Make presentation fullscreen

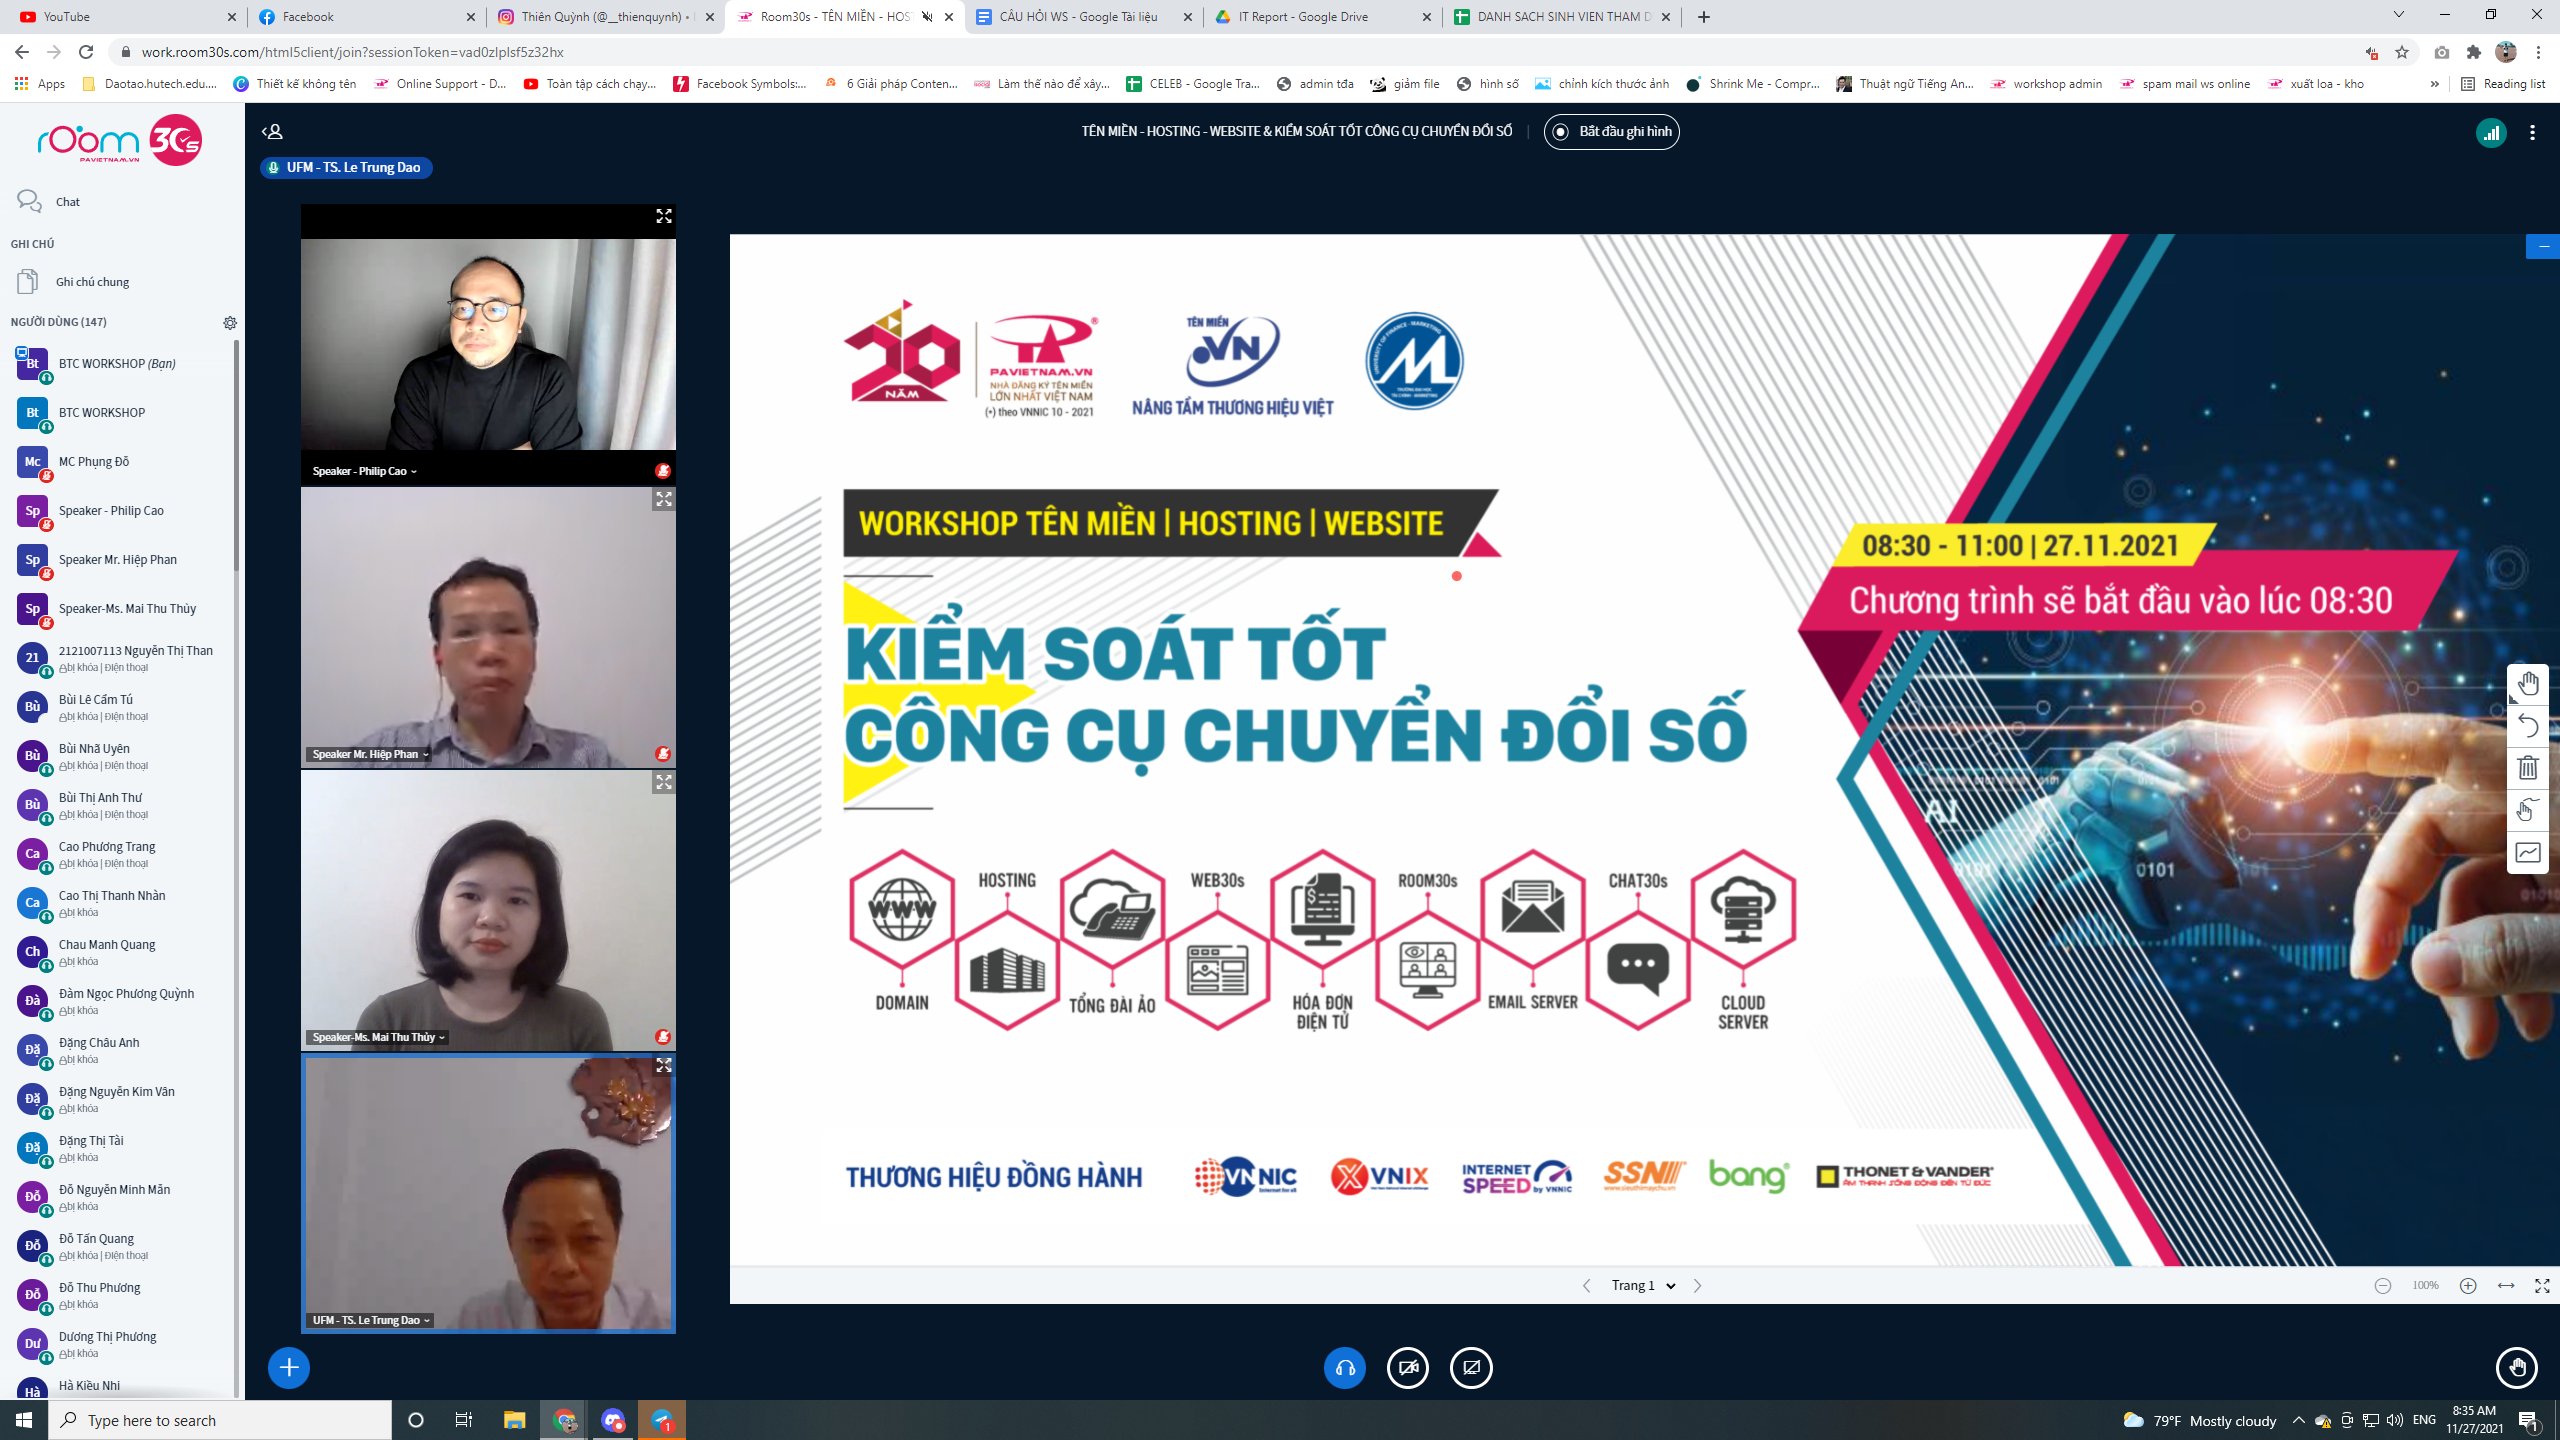point(2542,1286)
